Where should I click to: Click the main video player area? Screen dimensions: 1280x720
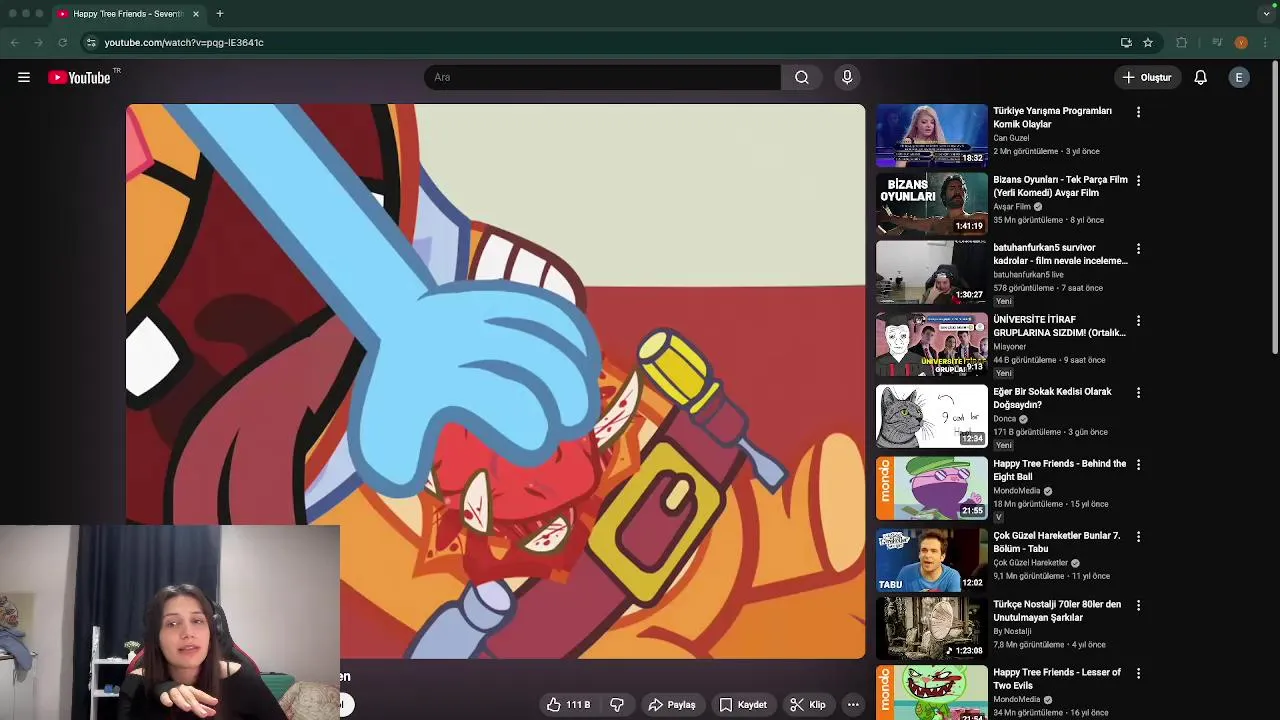[x=495, y=381]
